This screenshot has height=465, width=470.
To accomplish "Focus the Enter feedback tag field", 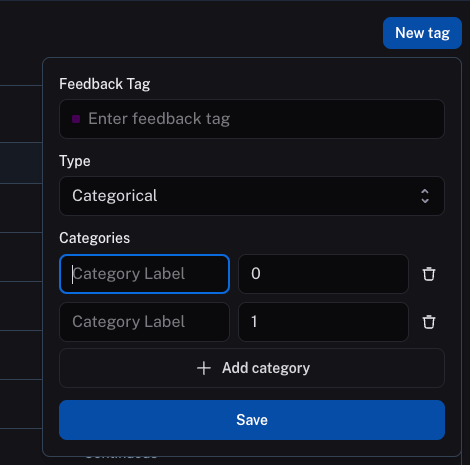I will point(252,119).
